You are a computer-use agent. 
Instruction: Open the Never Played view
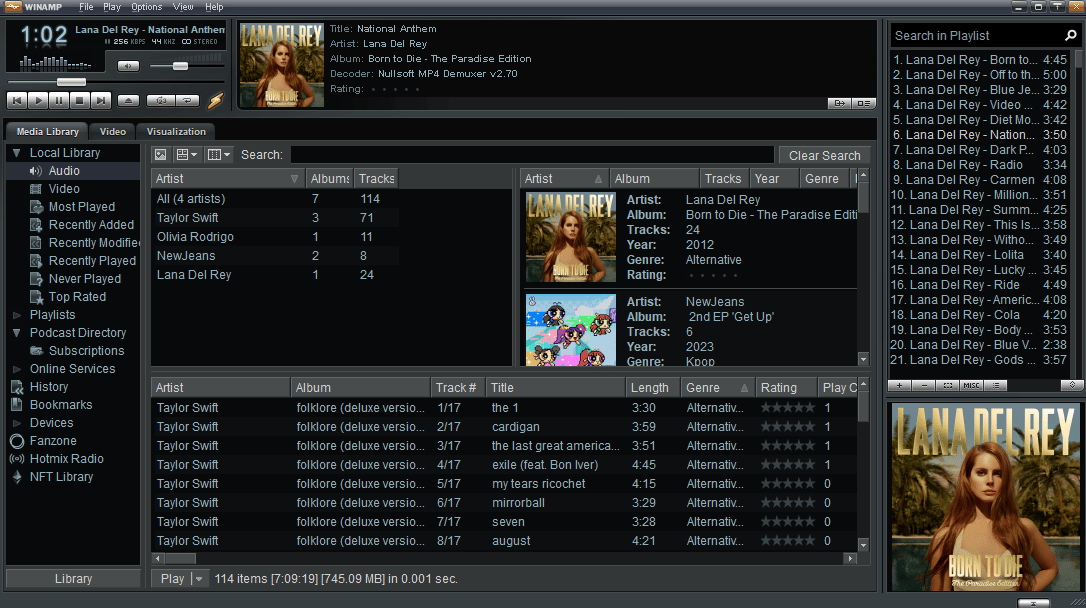point(84,278)
